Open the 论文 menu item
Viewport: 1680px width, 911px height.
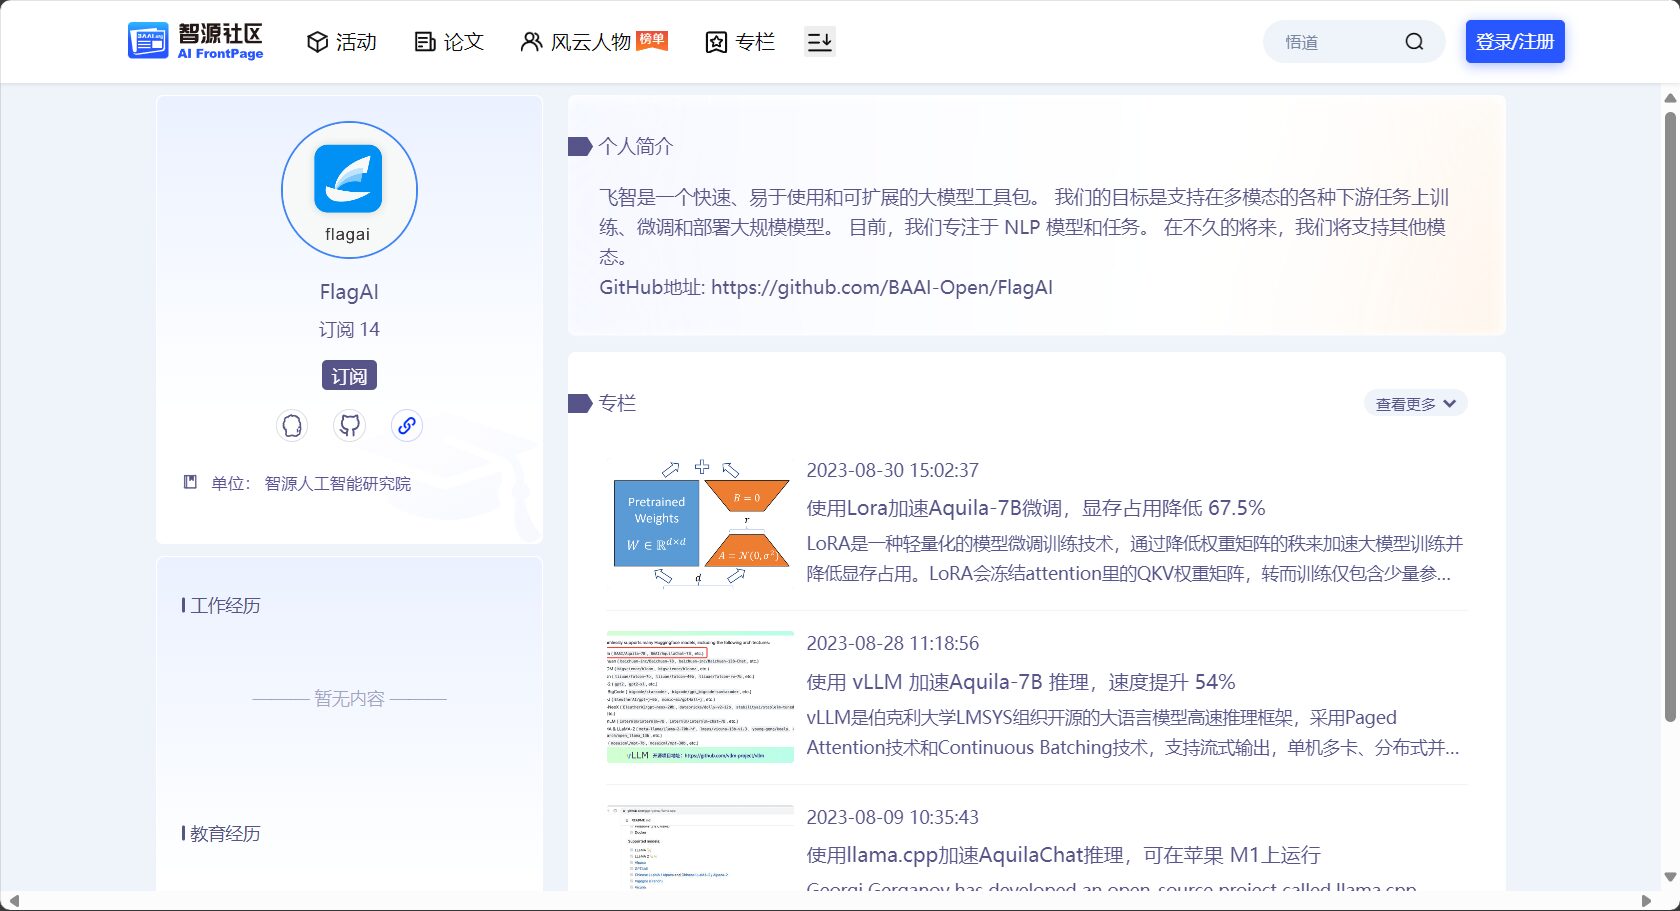pos(449,42)
